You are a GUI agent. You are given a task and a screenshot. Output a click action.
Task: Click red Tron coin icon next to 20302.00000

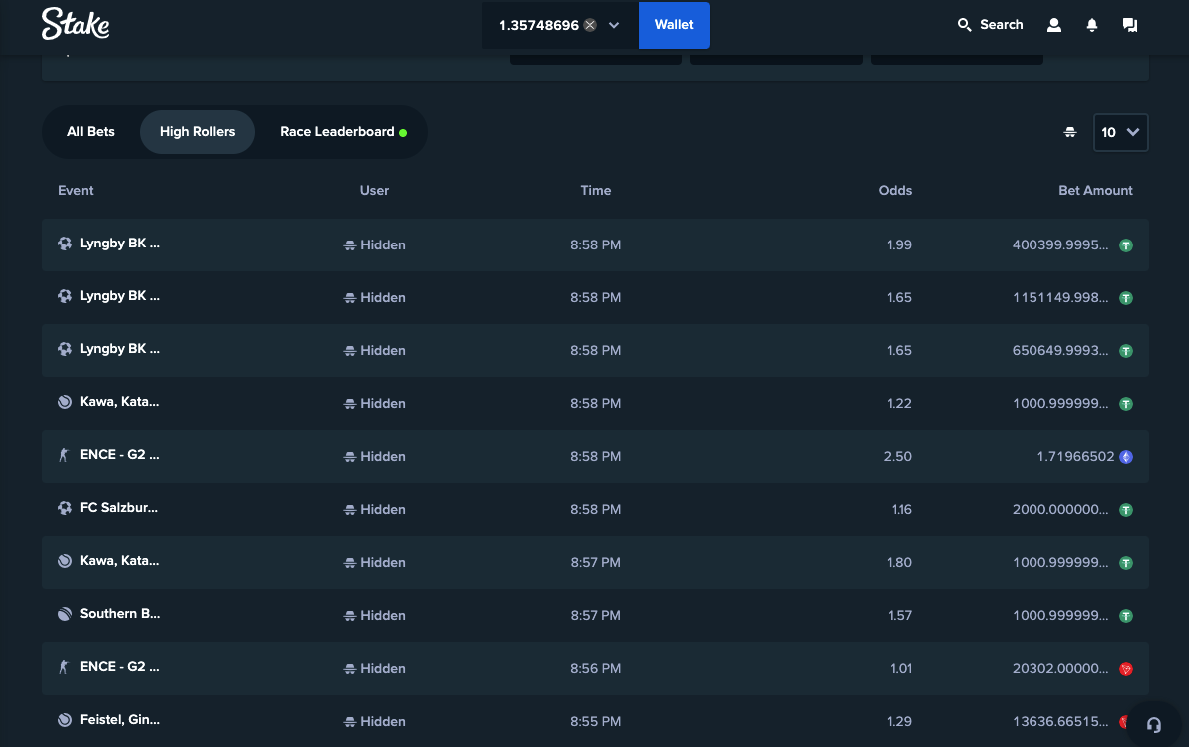click(x=1126, y=669)
